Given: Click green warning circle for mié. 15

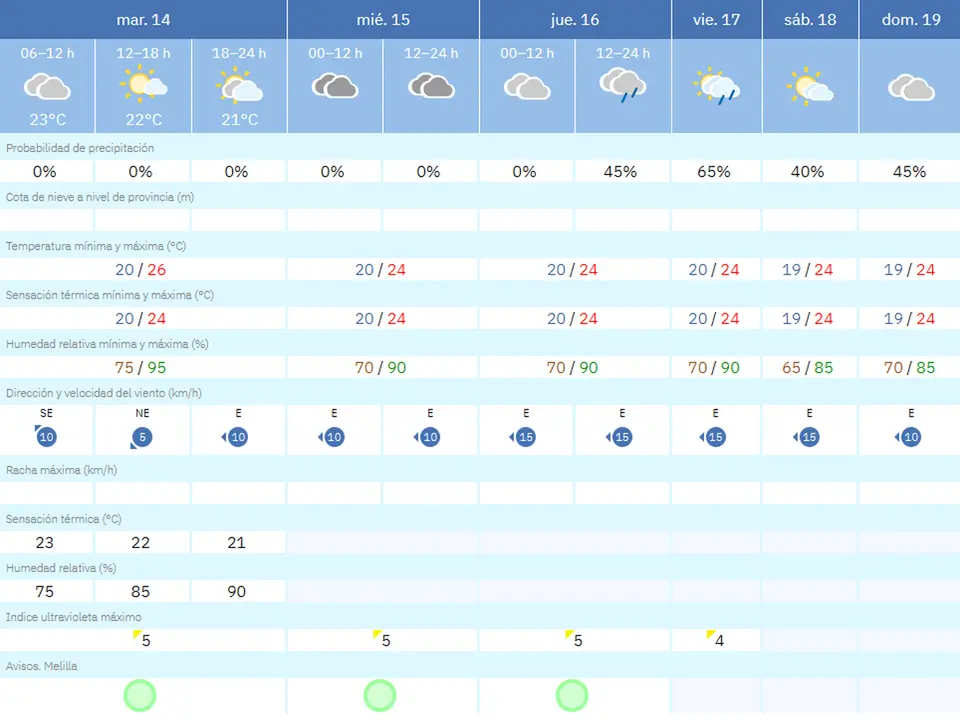Looking at the screenshot, I should tap(380, 696).
